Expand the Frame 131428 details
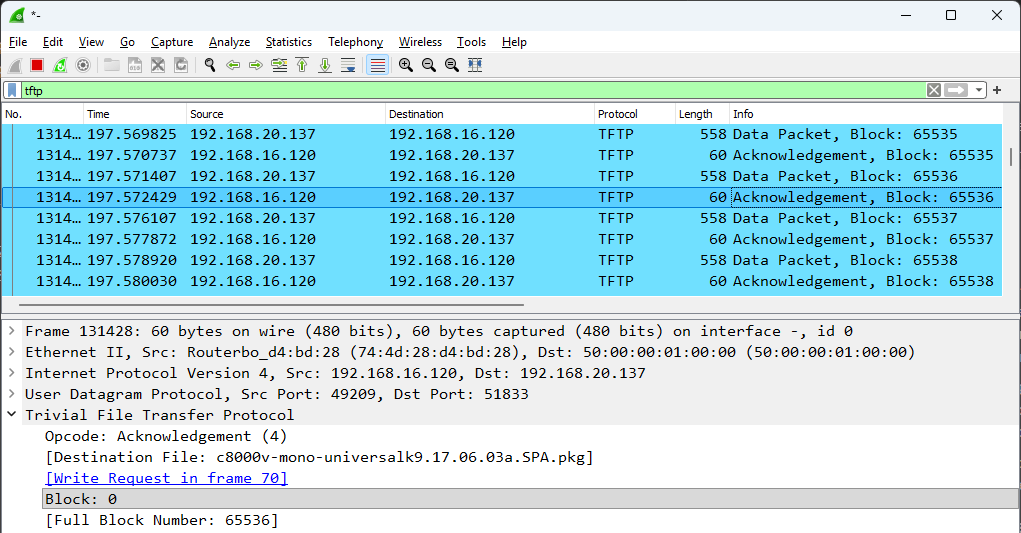The image size is (1021, 533). (12, 331)
